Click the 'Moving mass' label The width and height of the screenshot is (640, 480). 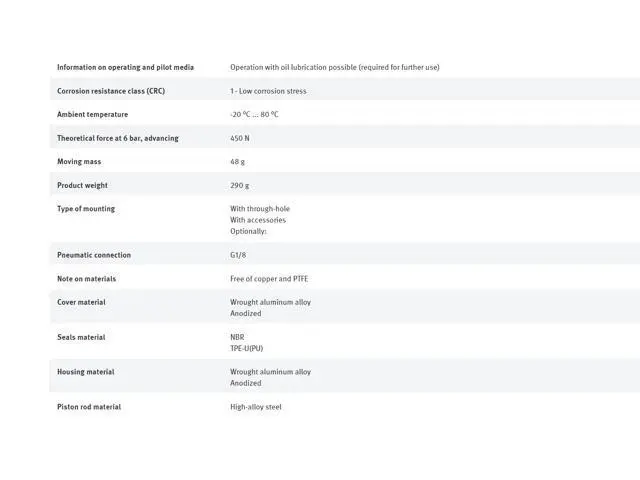(79, 161)
